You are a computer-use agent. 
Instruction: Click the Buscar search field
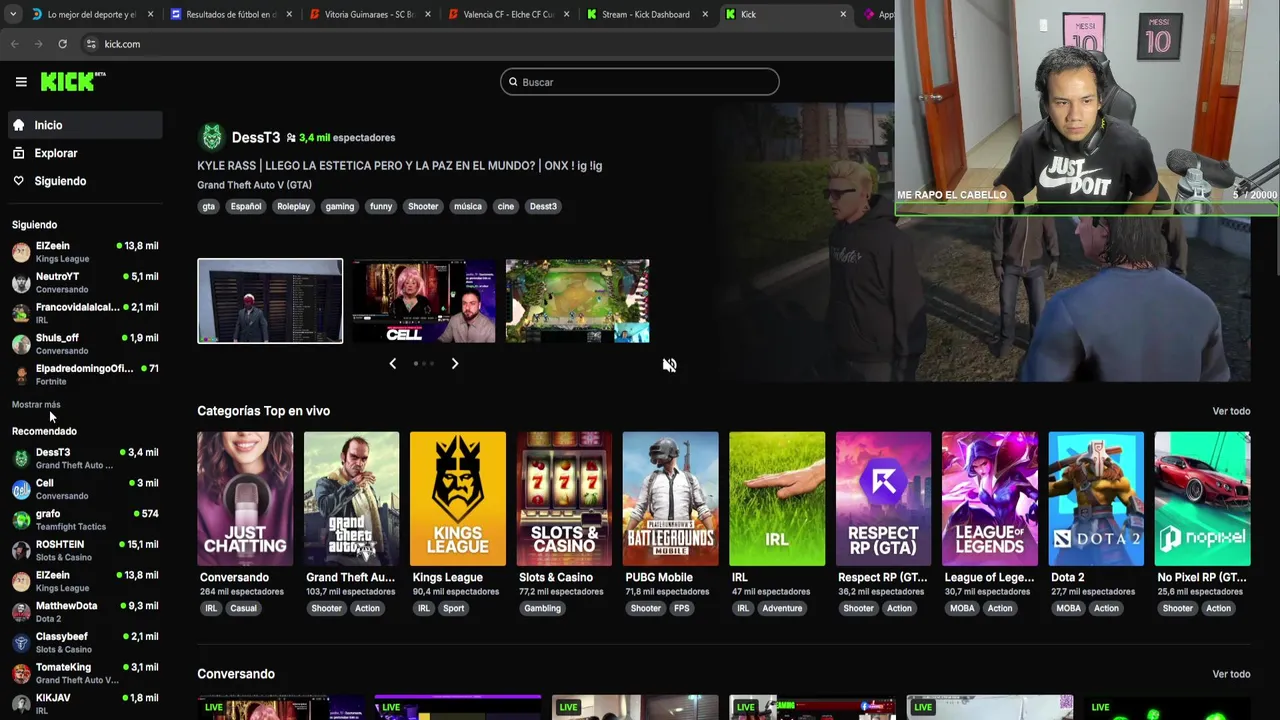pos(640,82)
